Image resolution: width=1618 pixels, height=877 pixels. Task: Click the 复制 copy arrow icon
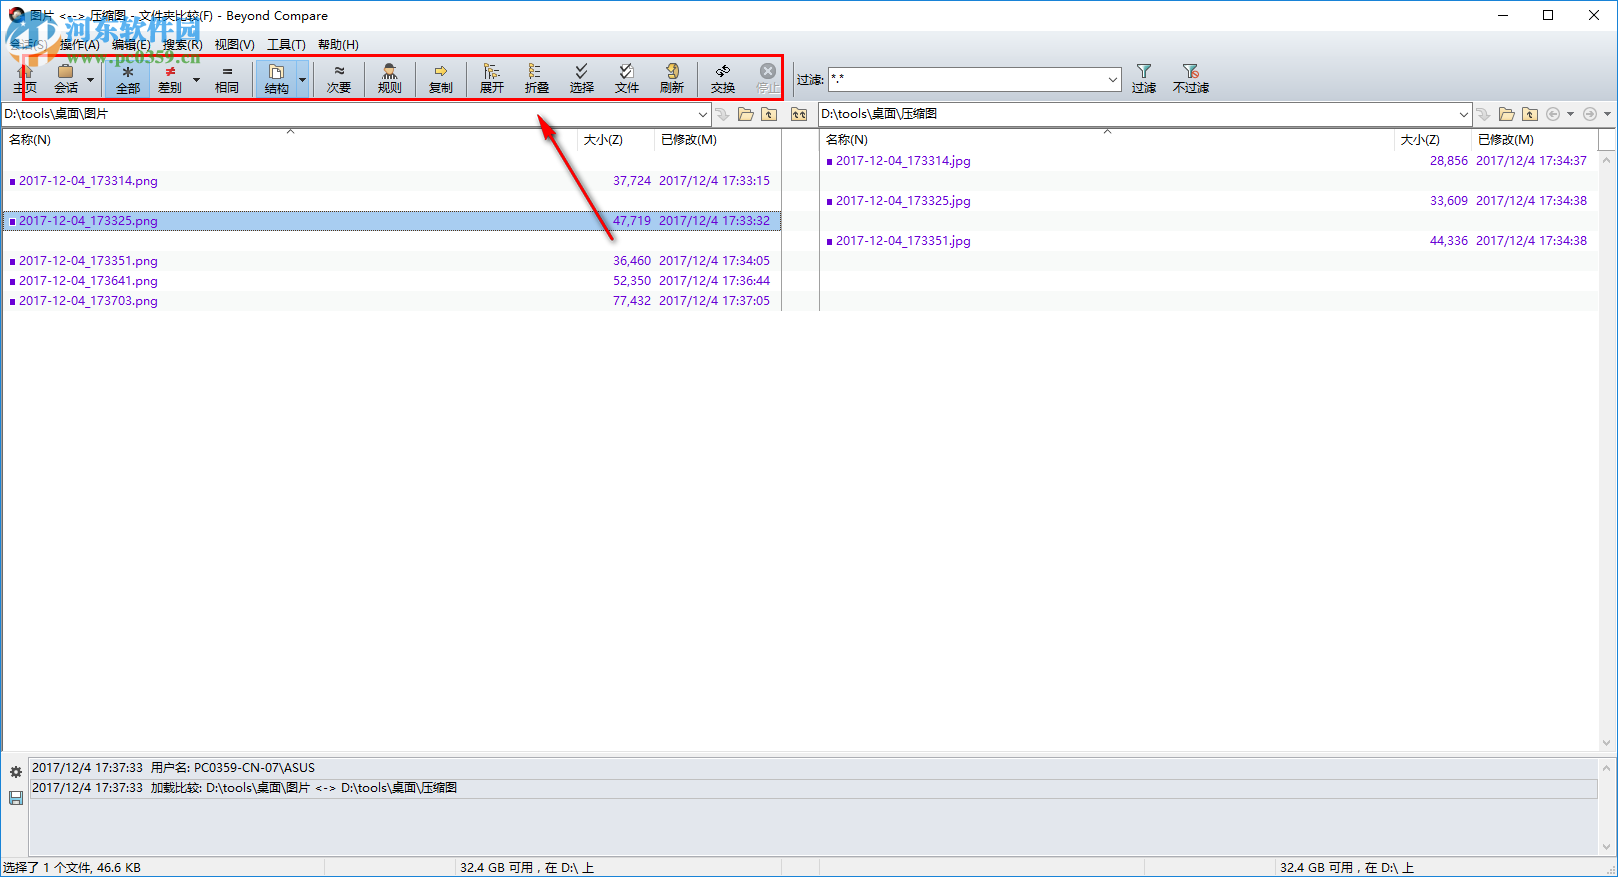[x=441, y=78]
